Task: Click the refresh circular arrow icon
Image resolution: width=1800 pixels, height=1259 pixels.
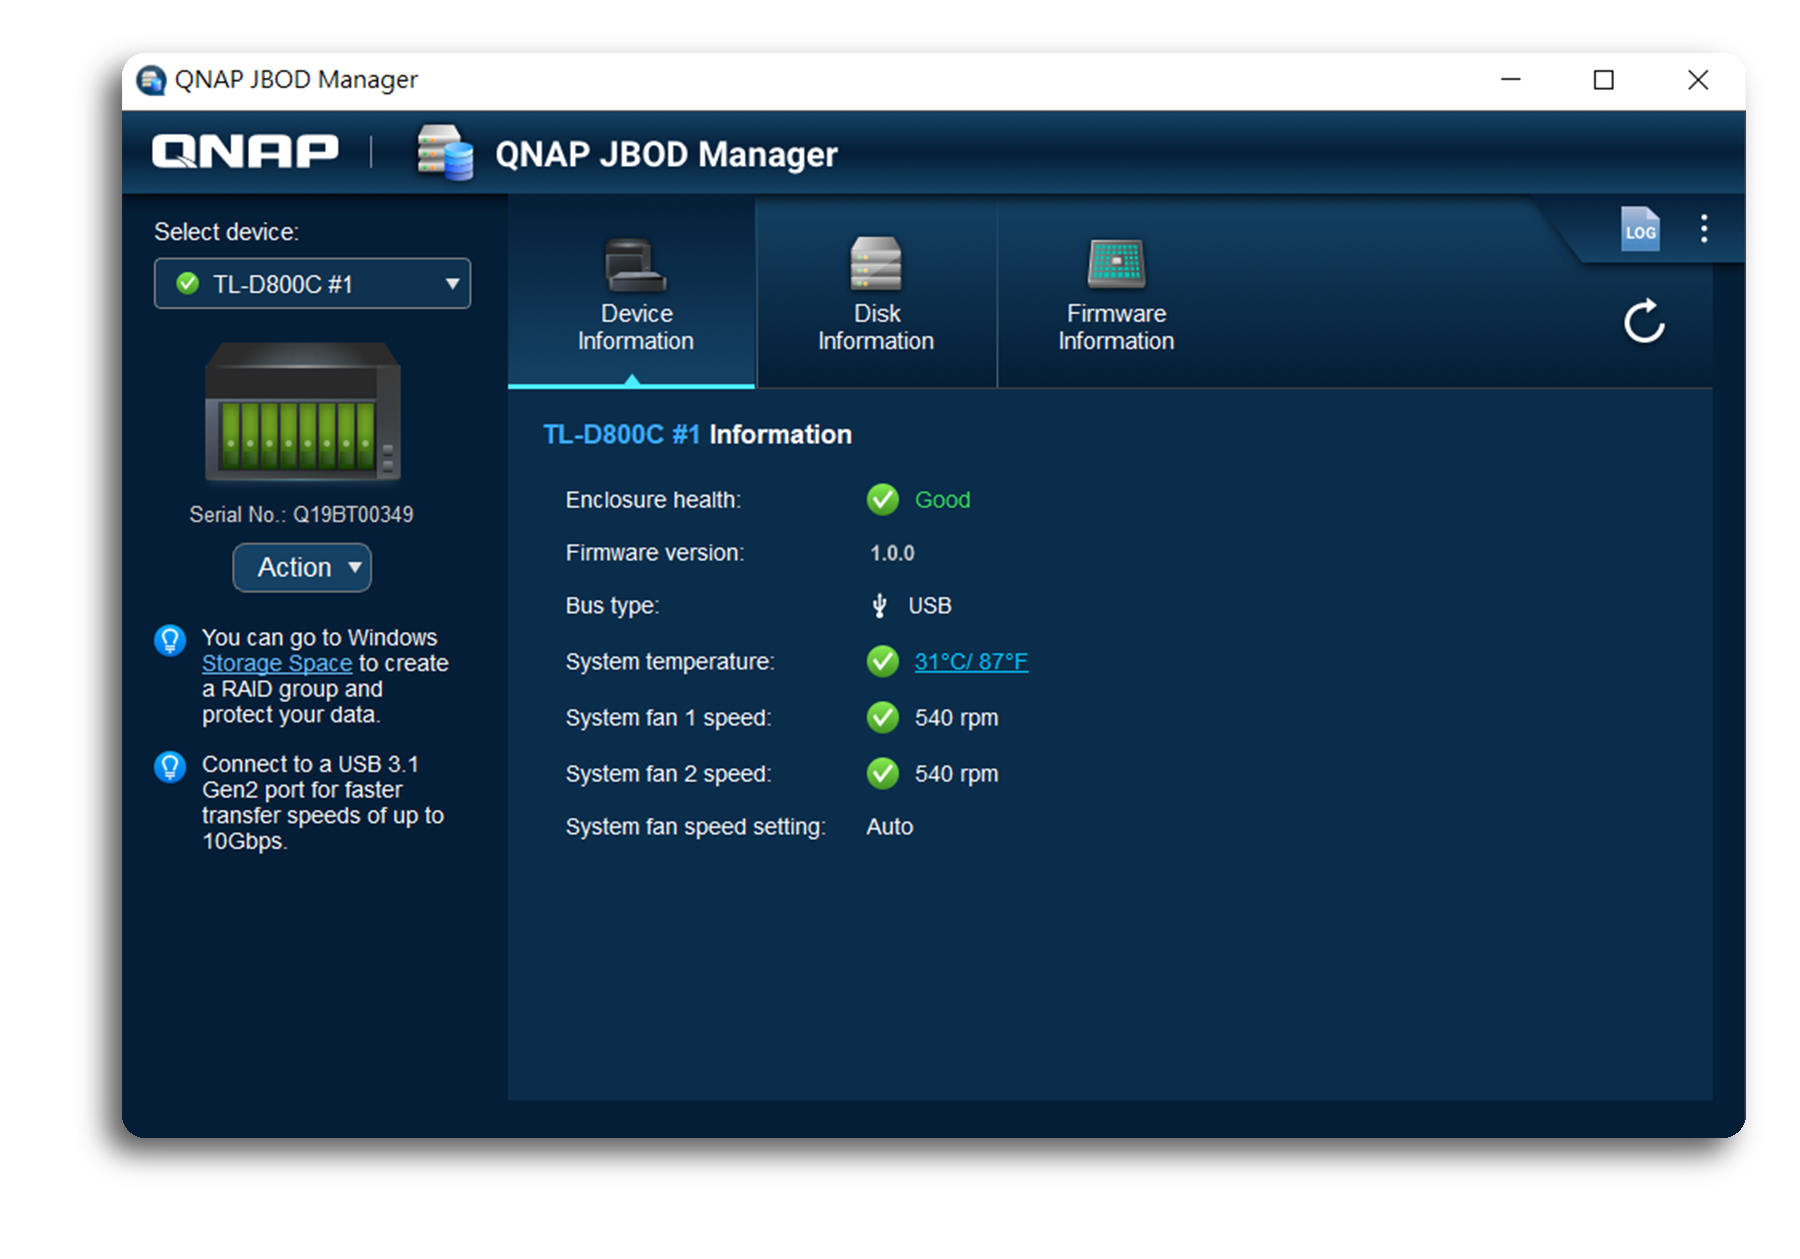Action: pos(1643,322)
